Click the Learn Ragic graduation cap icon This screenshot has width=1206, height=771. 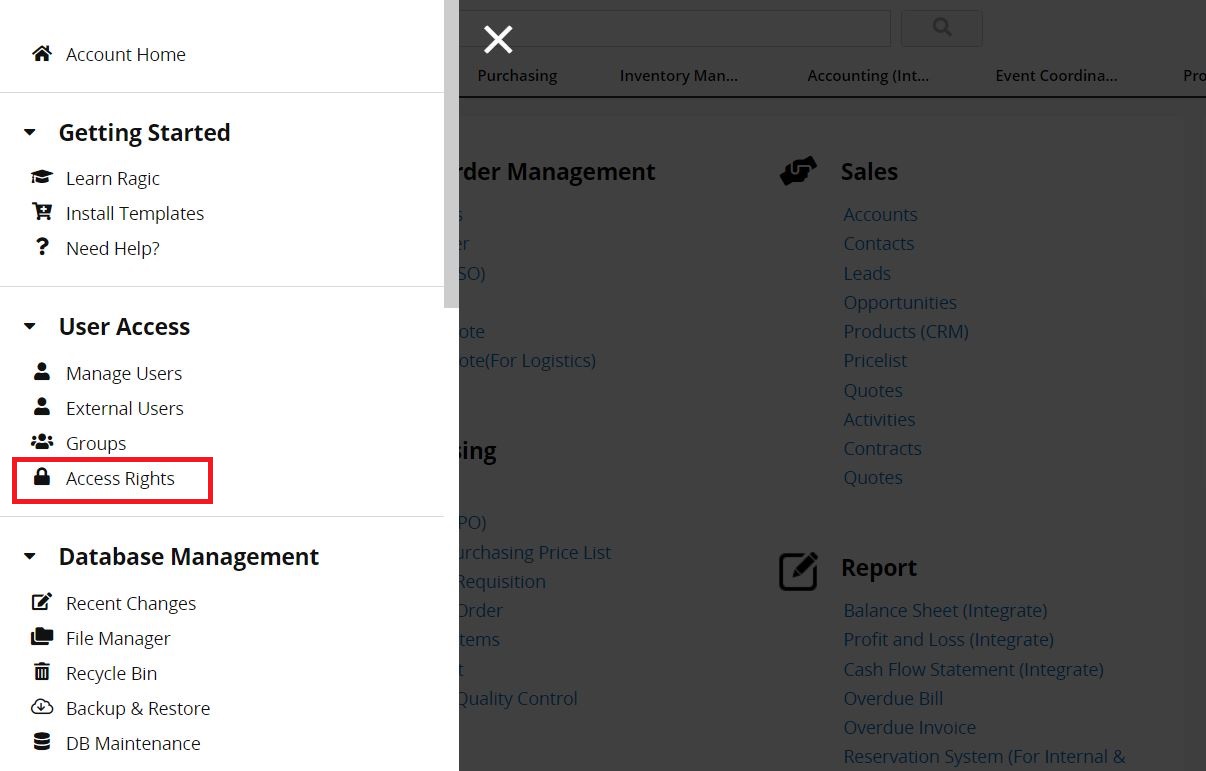click(41, 178)
